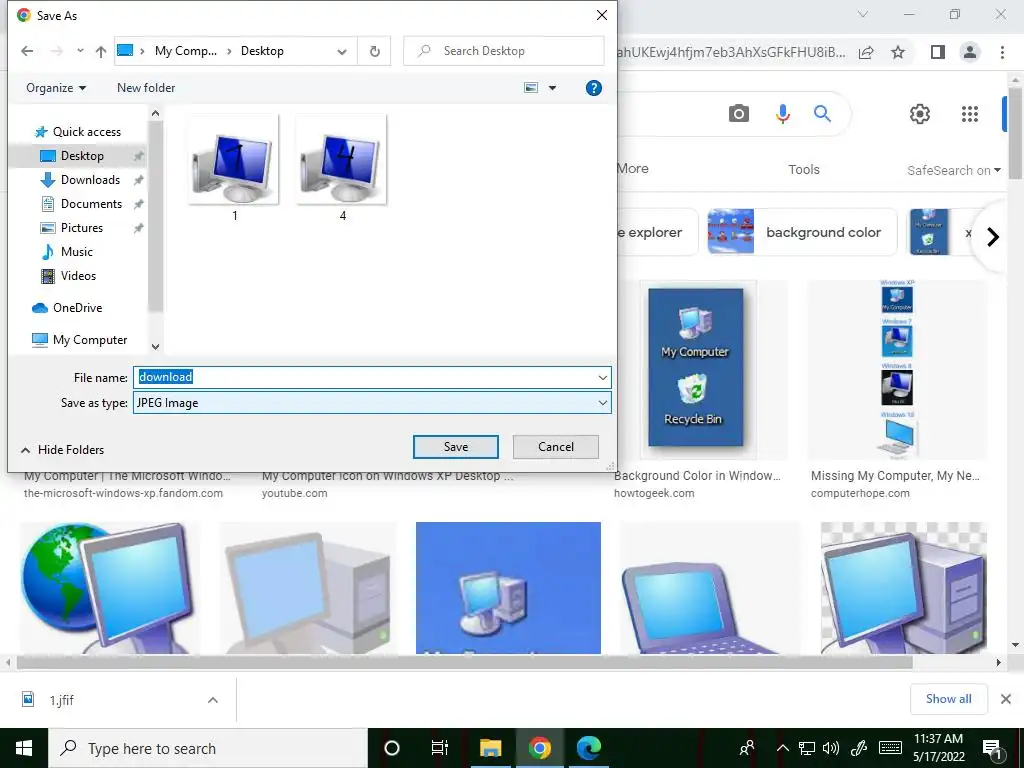Select the background color suggestion chip
Viewport: 1024px width, 768px height.
click(802, 232)
